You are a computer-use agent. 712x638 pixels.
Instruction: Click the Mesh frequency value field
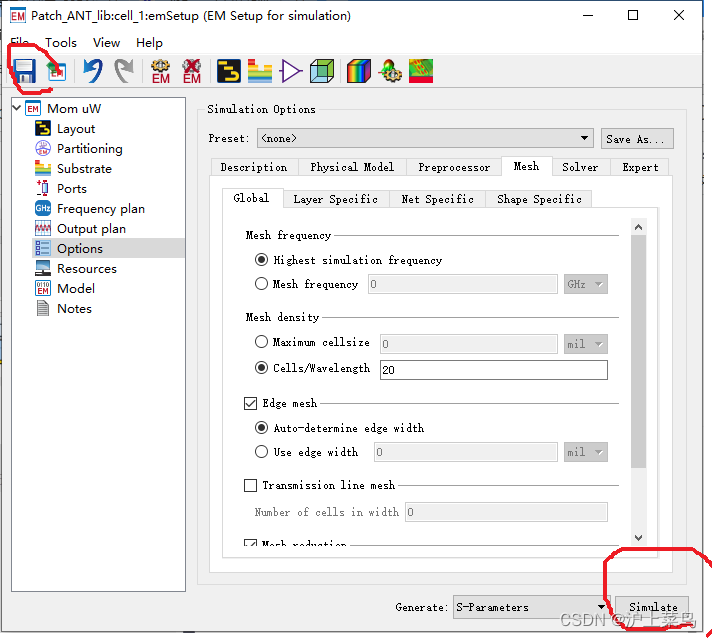pos(463,284)
